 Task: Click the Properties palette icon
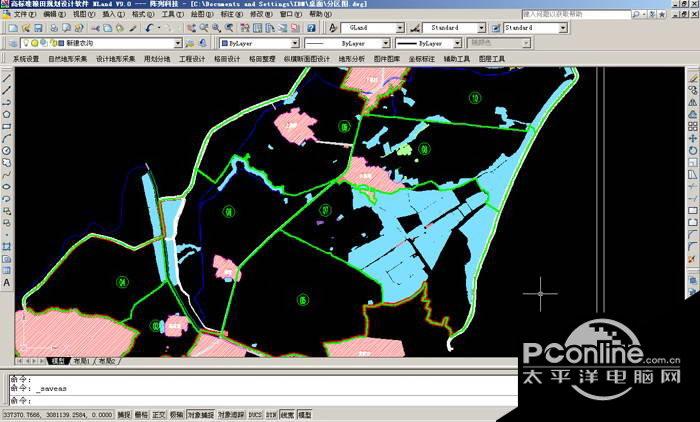[245, 28]
